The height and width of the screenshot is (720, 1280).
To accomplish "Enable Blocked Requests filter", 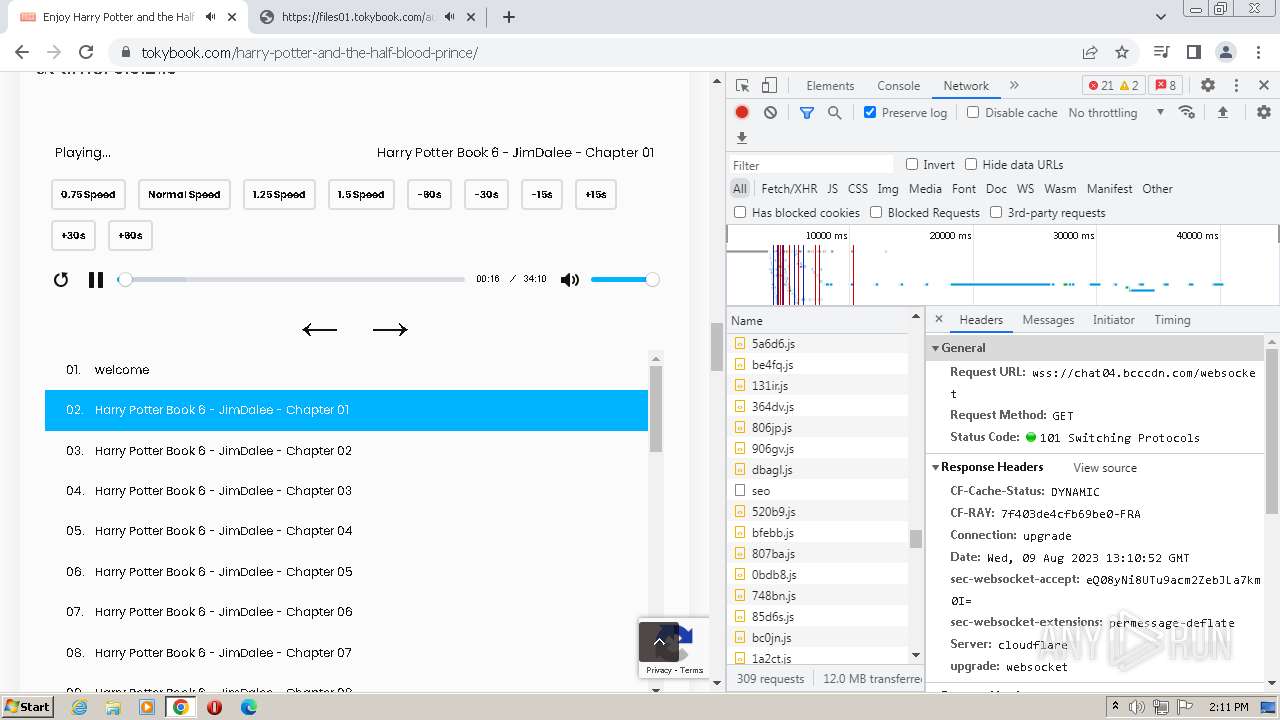I will click(x=876, y=212).
